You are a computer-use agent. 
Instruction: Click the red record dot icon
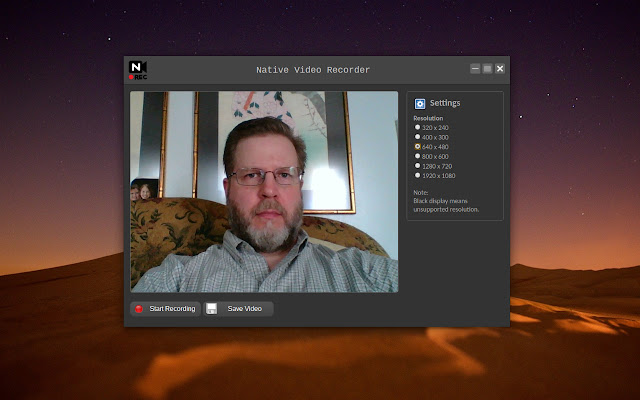pyautogui.click(x=139, y=309)
